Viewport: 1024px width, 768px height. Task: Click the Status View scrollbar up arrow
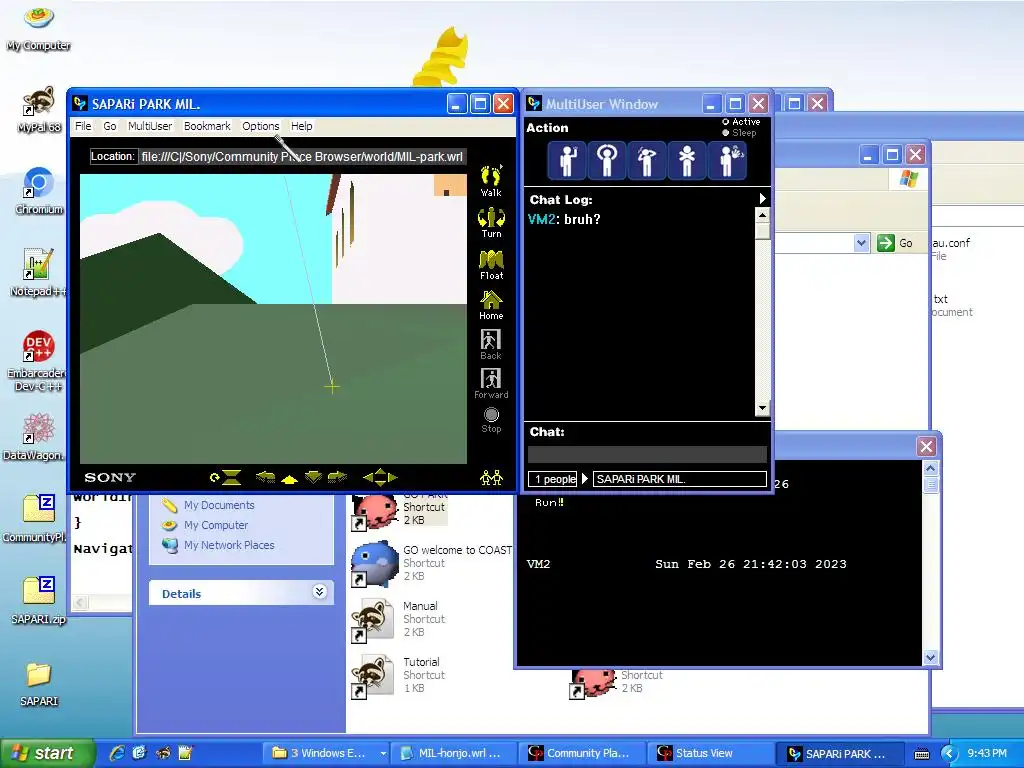[x=931, y=468]
